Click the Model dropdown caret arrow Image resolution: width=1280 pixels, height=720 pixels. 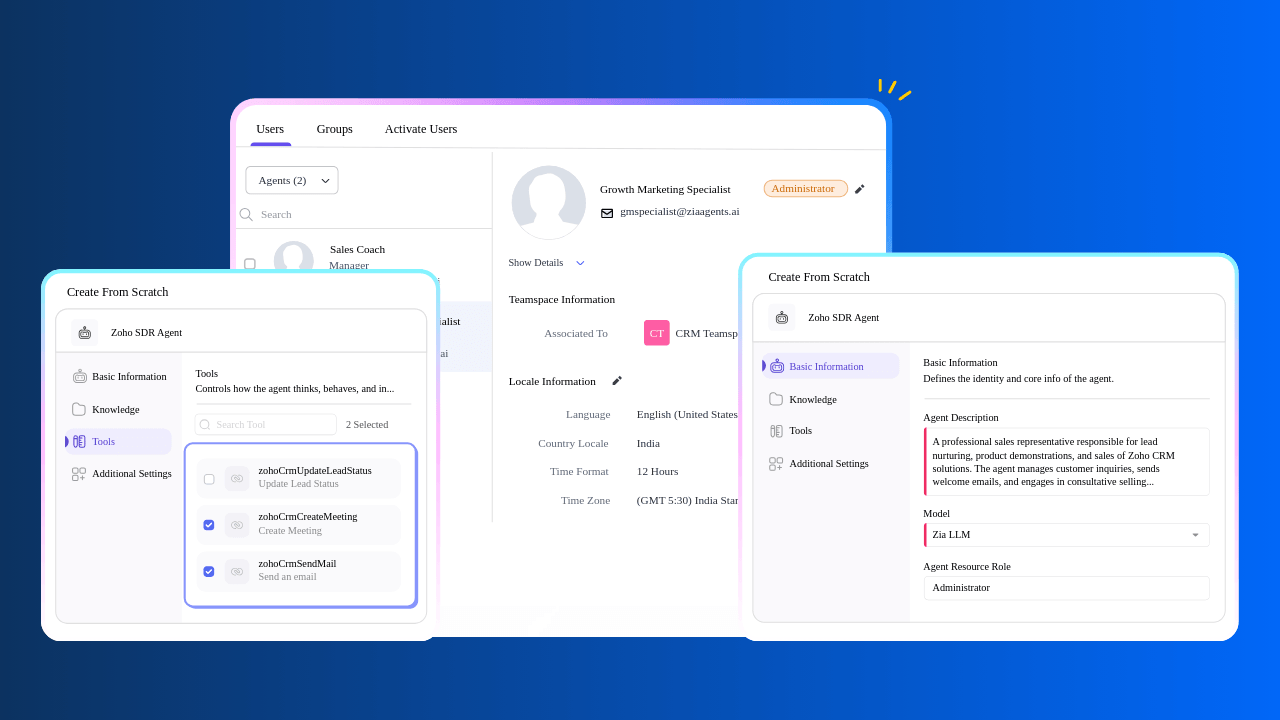[x=1195, y=535]
